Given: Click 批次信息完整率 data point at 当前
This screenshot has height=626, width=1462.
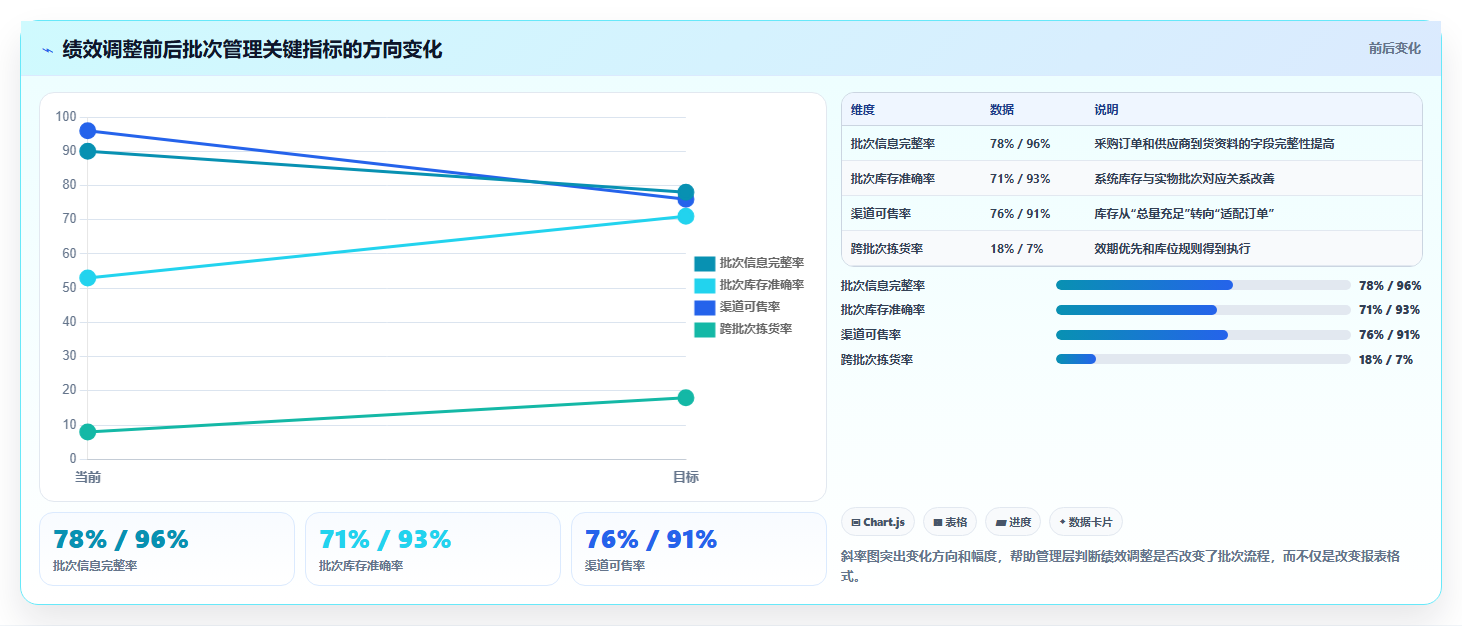Looking at the screenshot, I should coord(88,151).
